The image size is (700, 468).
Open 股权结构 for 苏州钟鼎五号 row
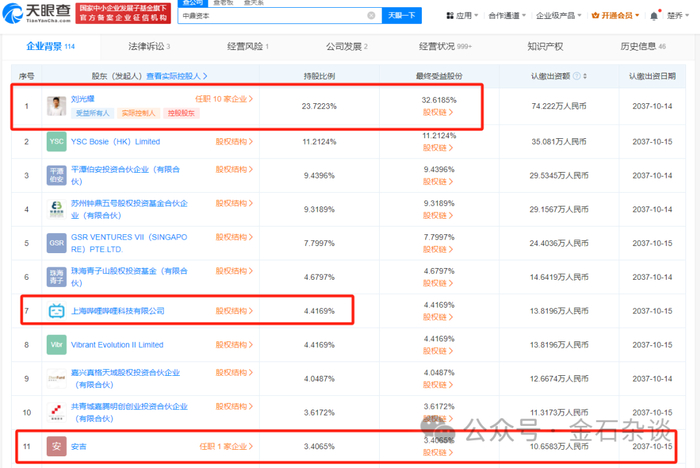tap(234, 204)
